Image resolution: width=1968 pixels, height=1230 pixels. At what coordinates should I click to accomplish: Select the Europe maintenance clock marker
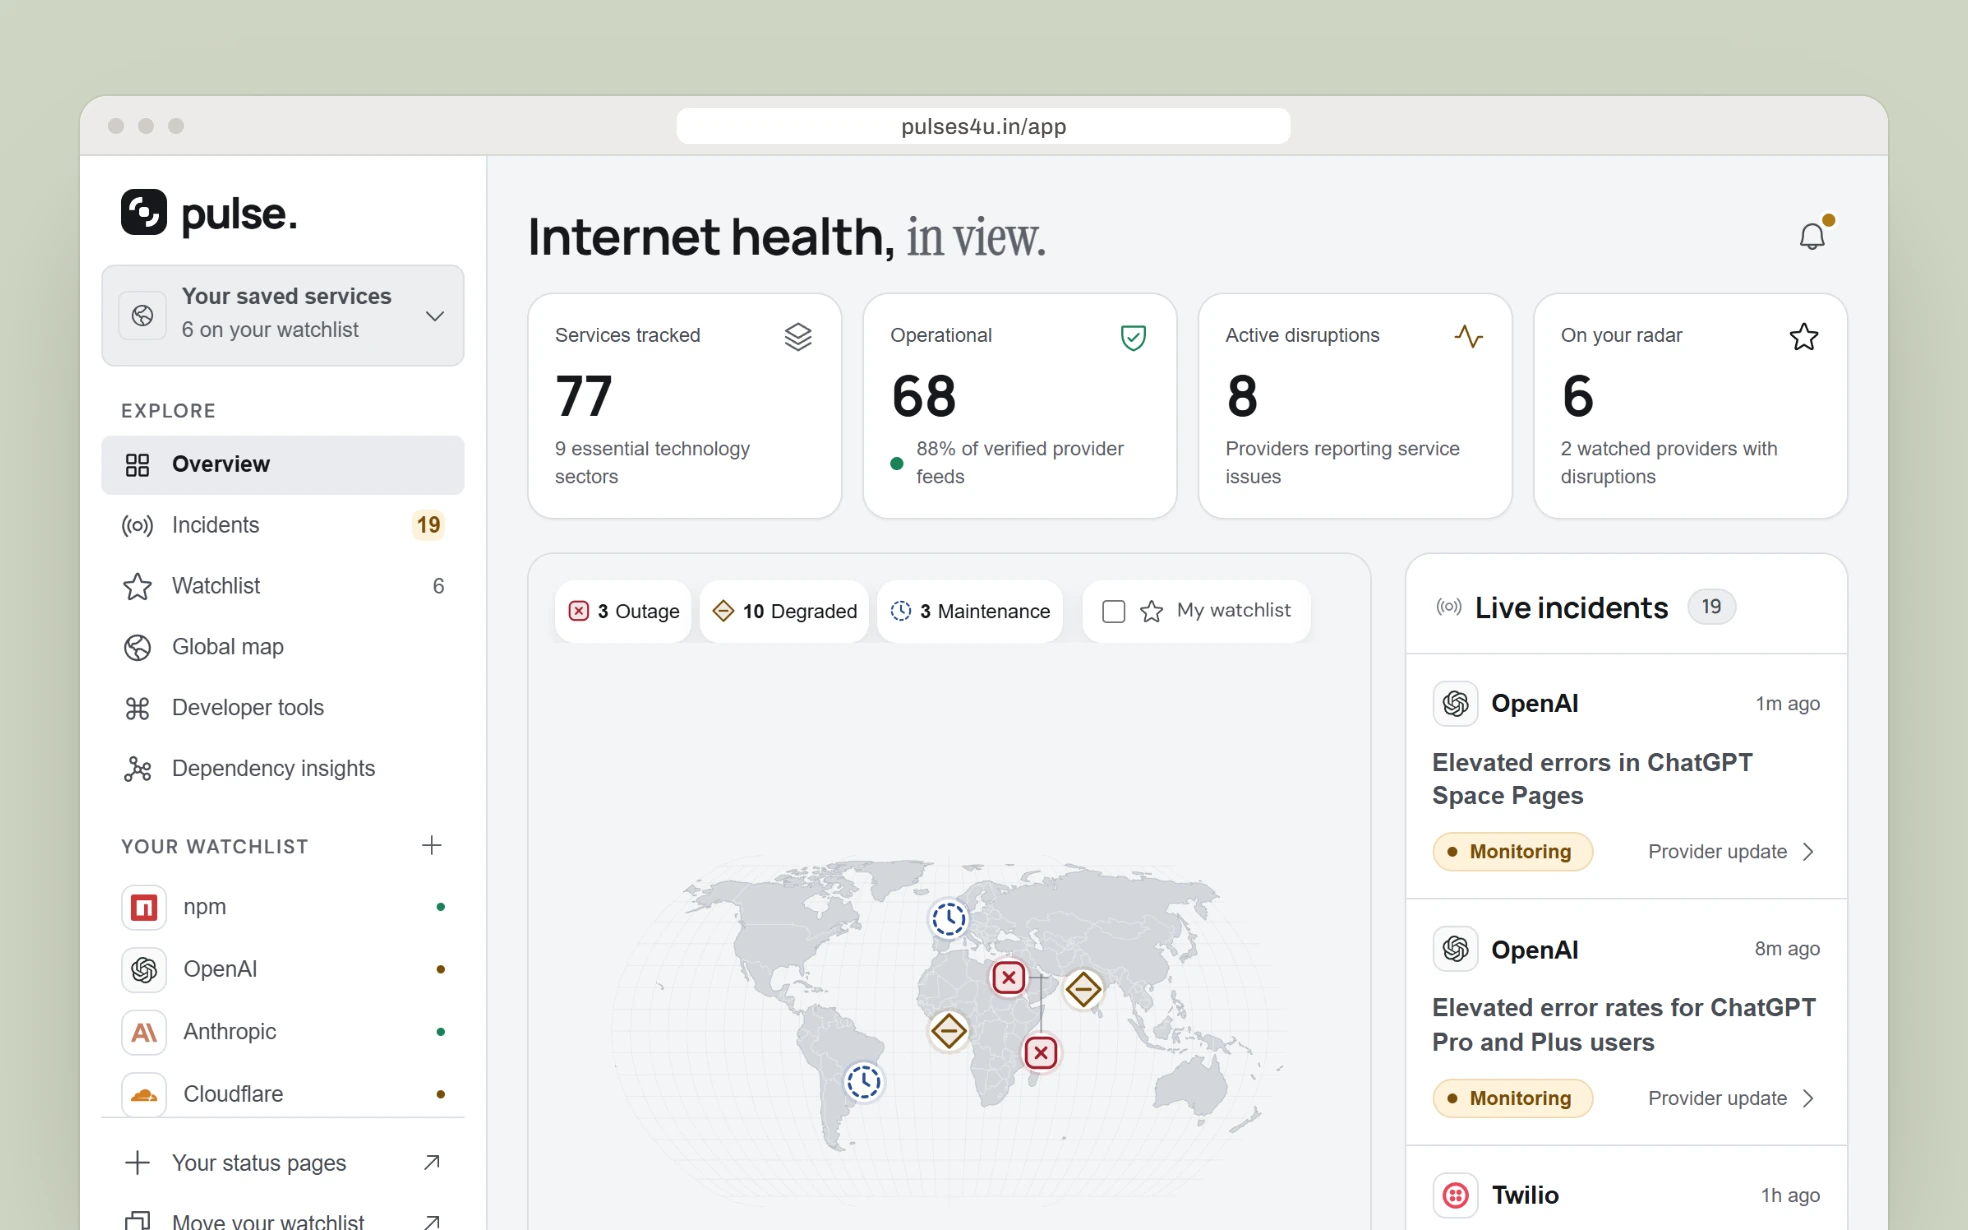coord(948,918)
